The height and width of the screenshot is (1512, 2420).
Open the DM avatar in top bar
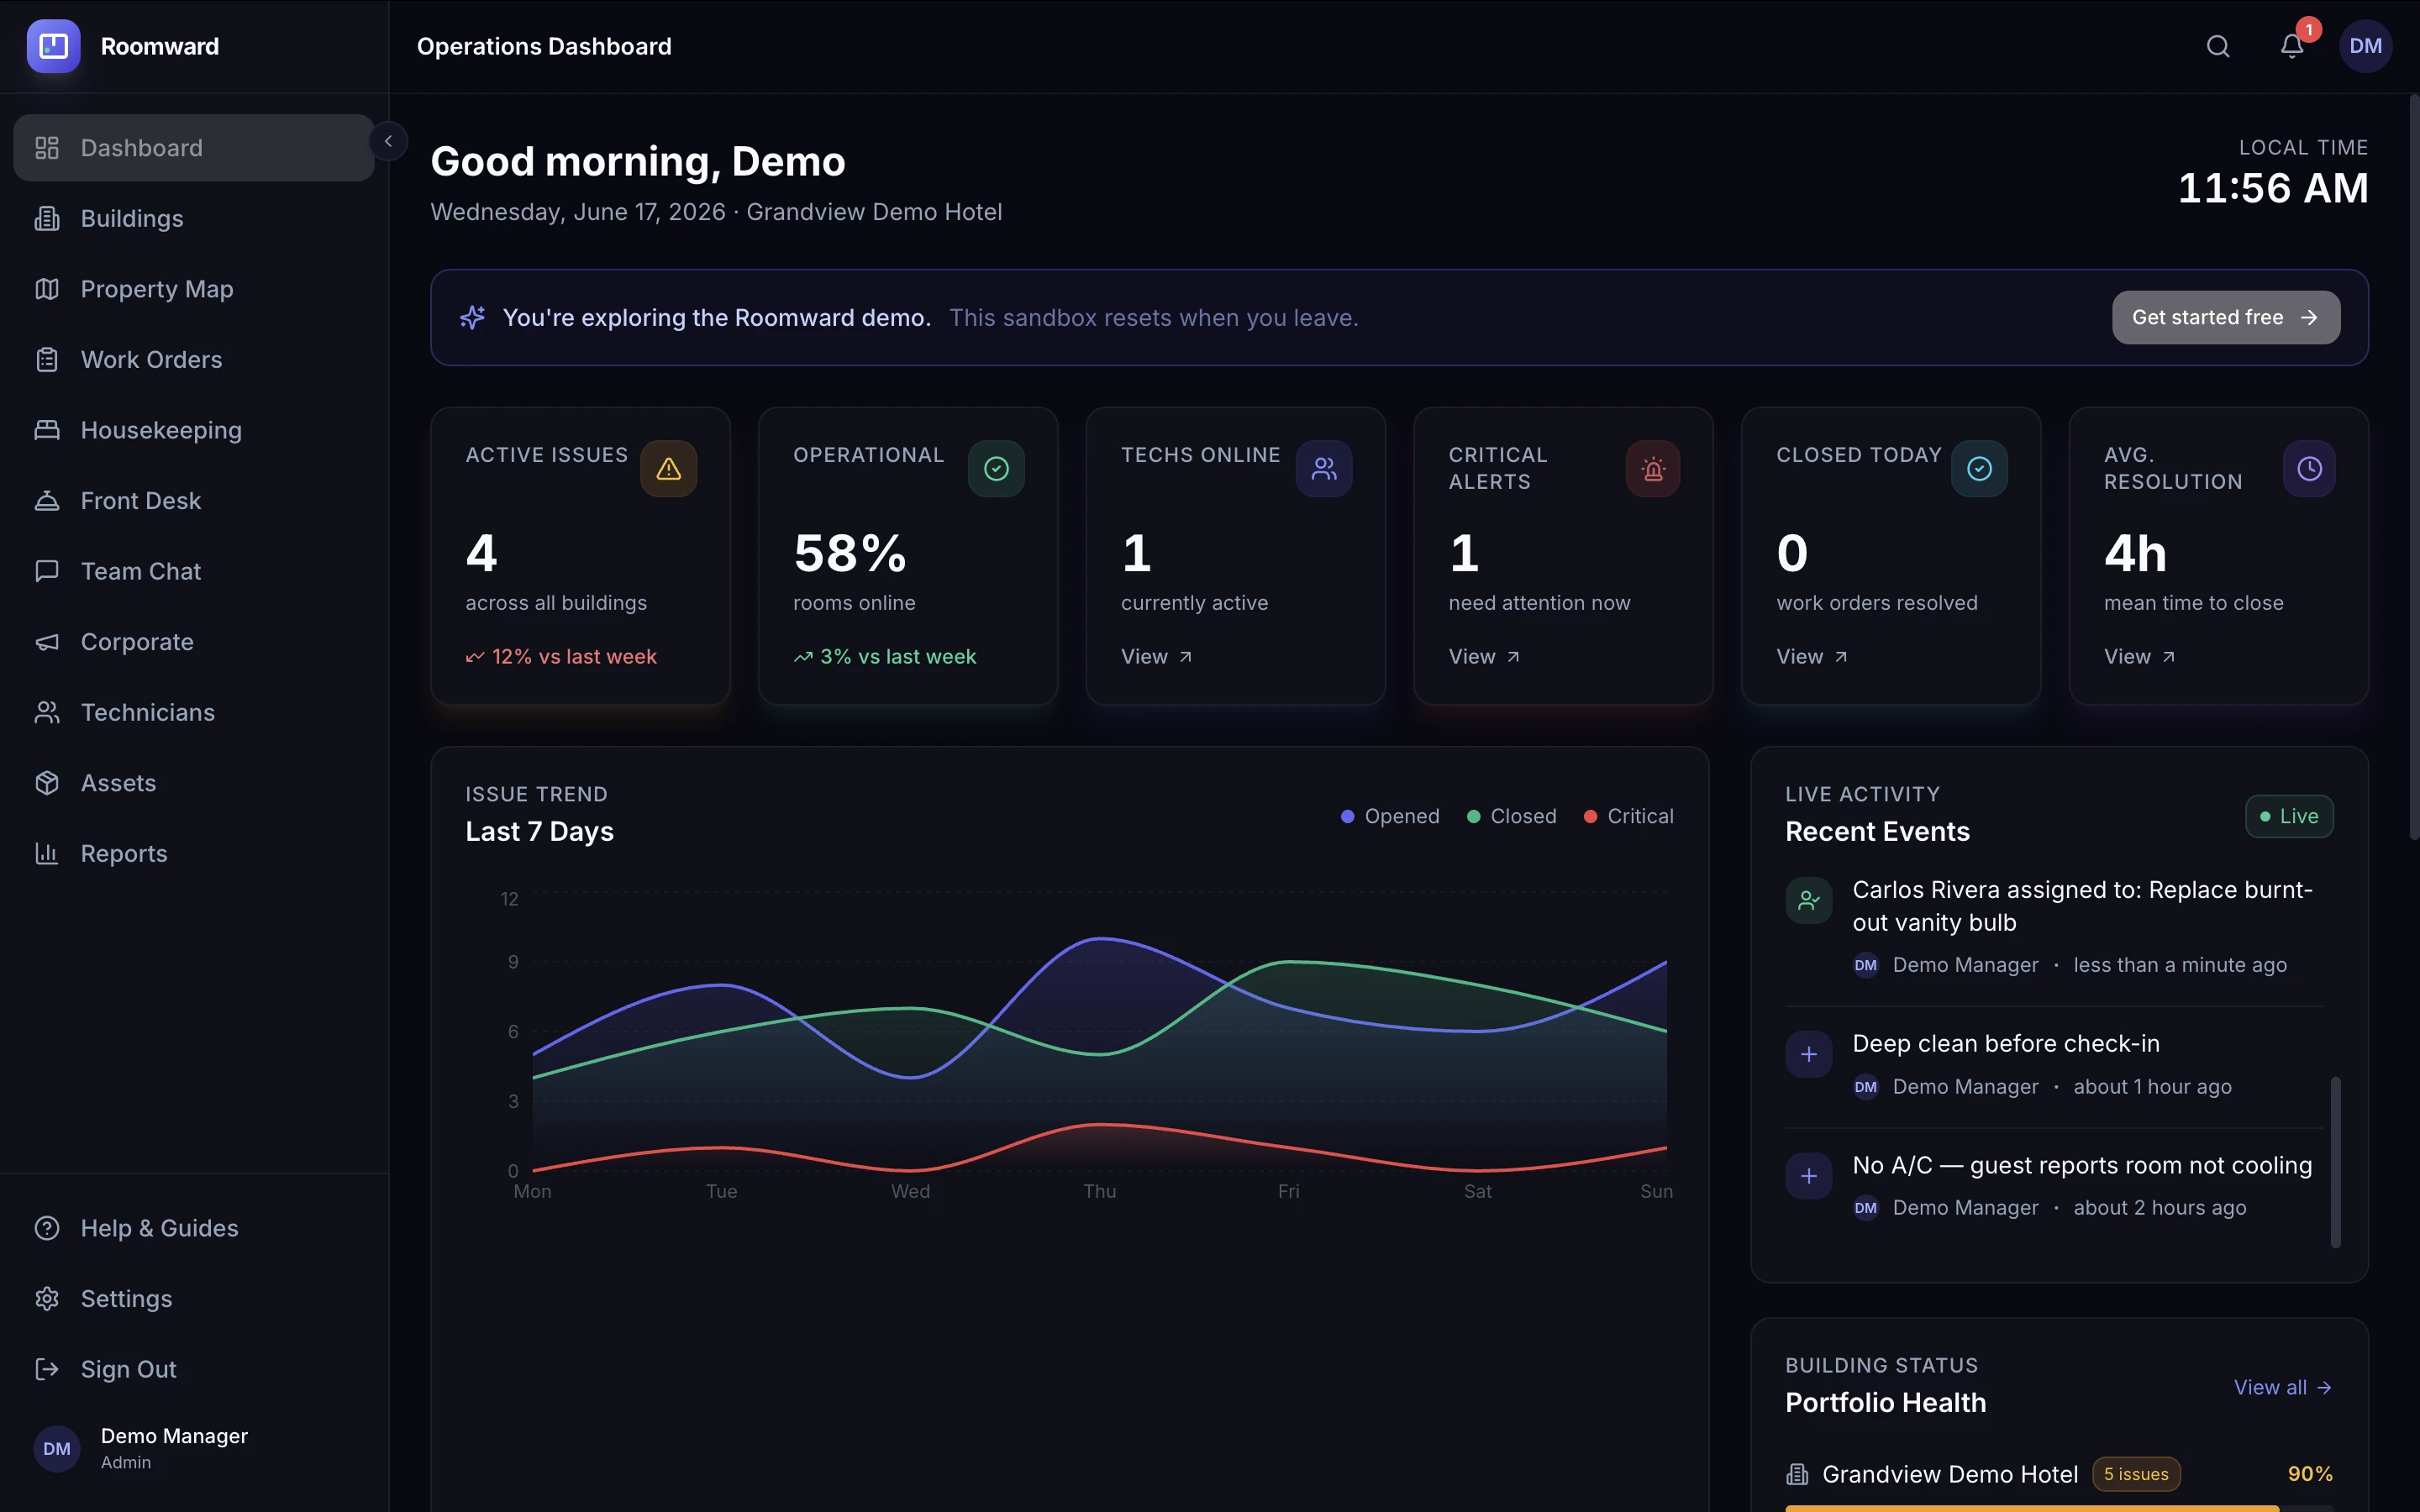coord(2365,46)
